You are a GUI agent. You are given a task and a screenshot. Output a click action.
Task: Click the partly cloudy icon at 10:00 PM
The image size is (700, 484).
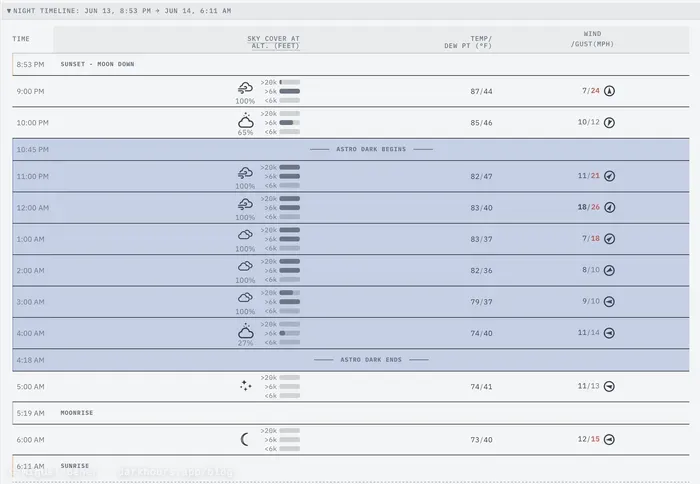tap(246, 120)
